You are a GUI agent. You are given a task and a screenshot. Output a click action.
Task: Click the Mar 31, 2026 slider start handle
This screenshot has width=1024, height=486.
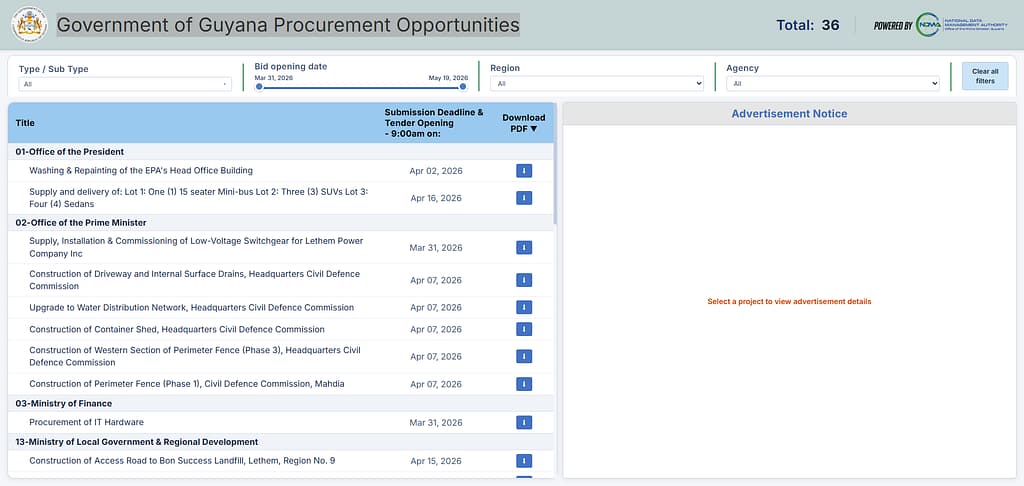pos(259,86)
